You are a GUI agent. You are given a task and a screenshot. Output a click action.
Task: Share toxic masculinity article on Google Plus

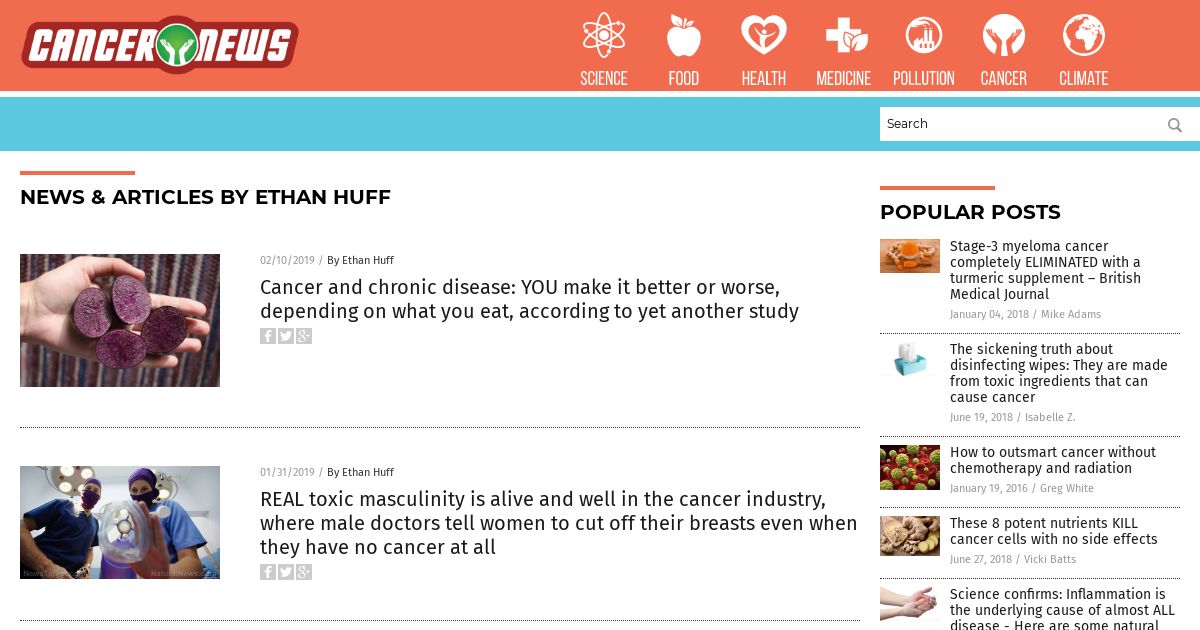pyautogui.click(x=304, y=572)
